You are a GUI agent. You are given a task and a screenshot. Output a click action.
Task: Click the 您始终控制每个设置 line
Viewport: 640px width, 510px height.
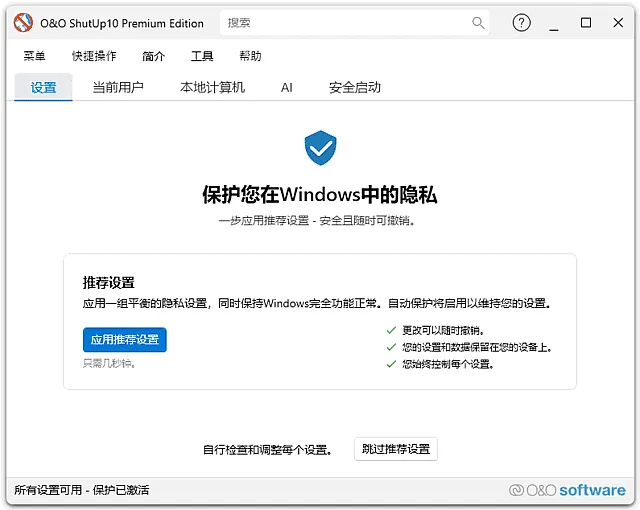(x=448, y=364)
